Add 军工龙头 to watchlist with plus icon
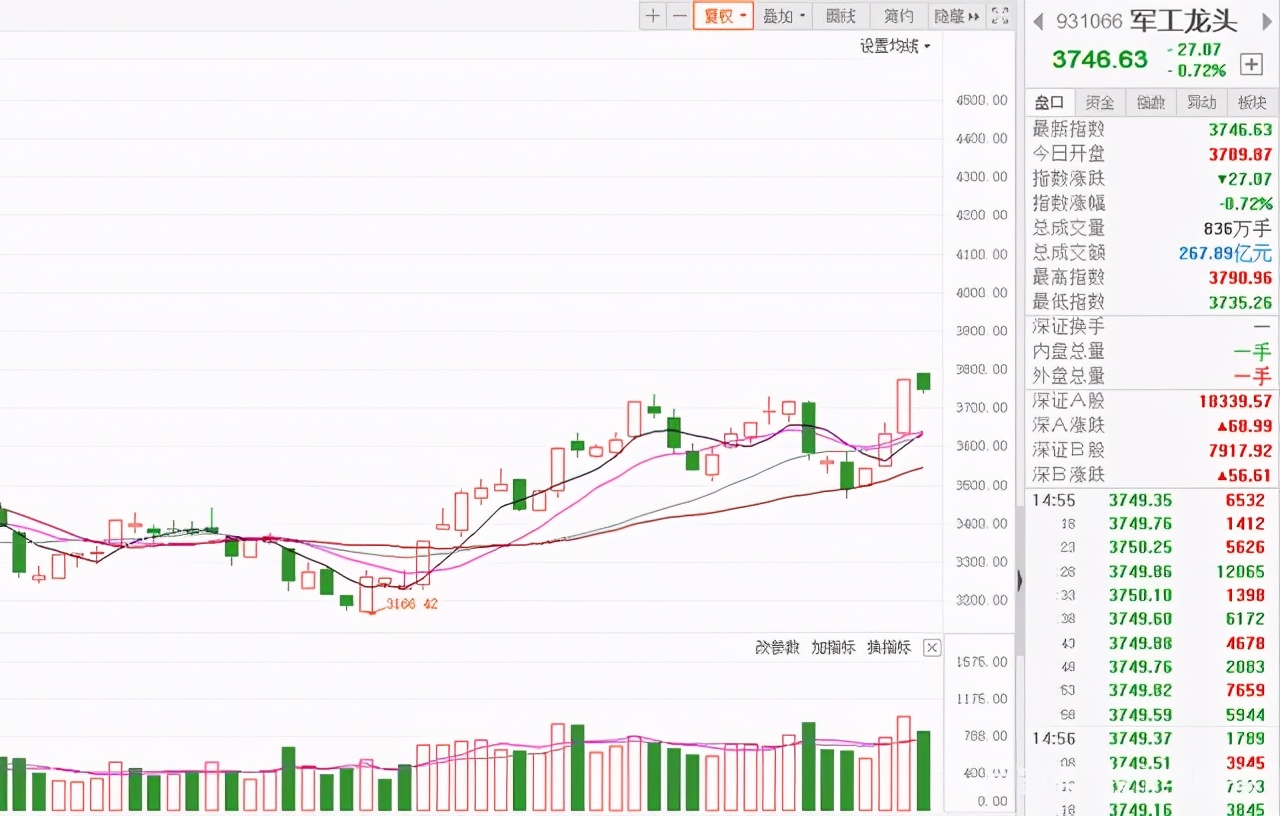The width and height of the screenshot is (1280, 816). (x=1251, y=64)
